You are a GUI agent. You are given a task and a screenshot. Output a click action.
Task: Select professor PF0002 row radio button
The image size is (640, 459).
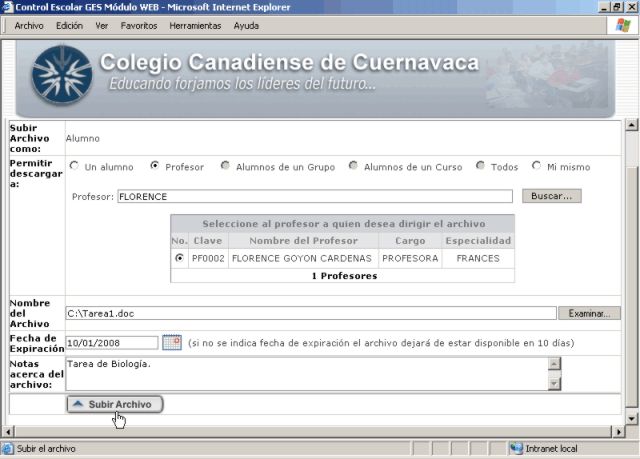point(179,258)
